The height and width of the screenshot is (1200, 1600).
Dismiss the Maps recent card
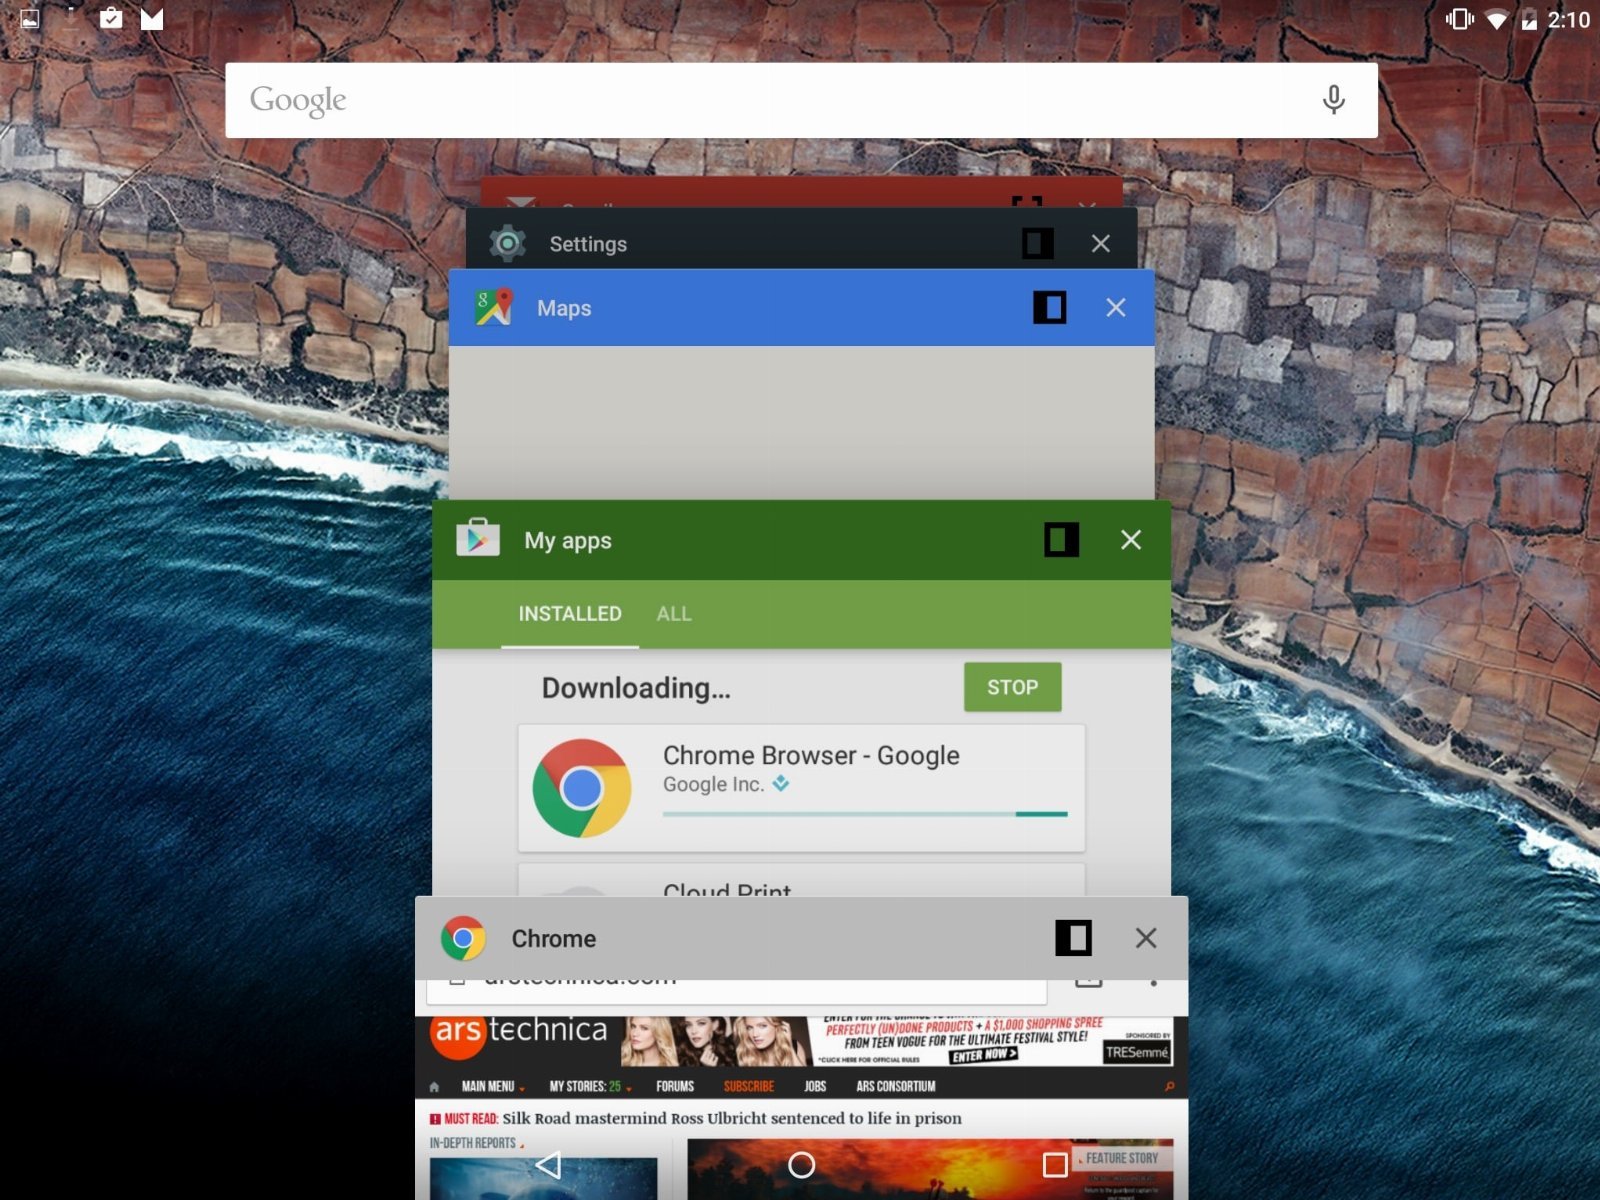pos(1116,307)
